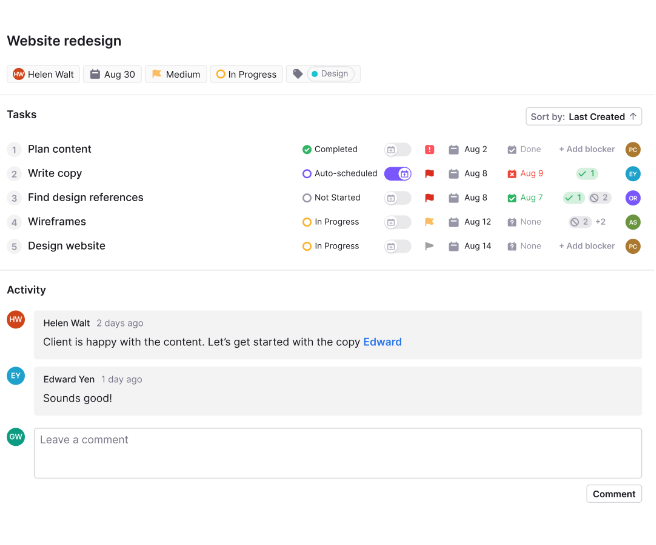The width and height of the screenshot is (656, 545).
Task: Open the In Progress project status dropdown
Action: coord(246,74)
